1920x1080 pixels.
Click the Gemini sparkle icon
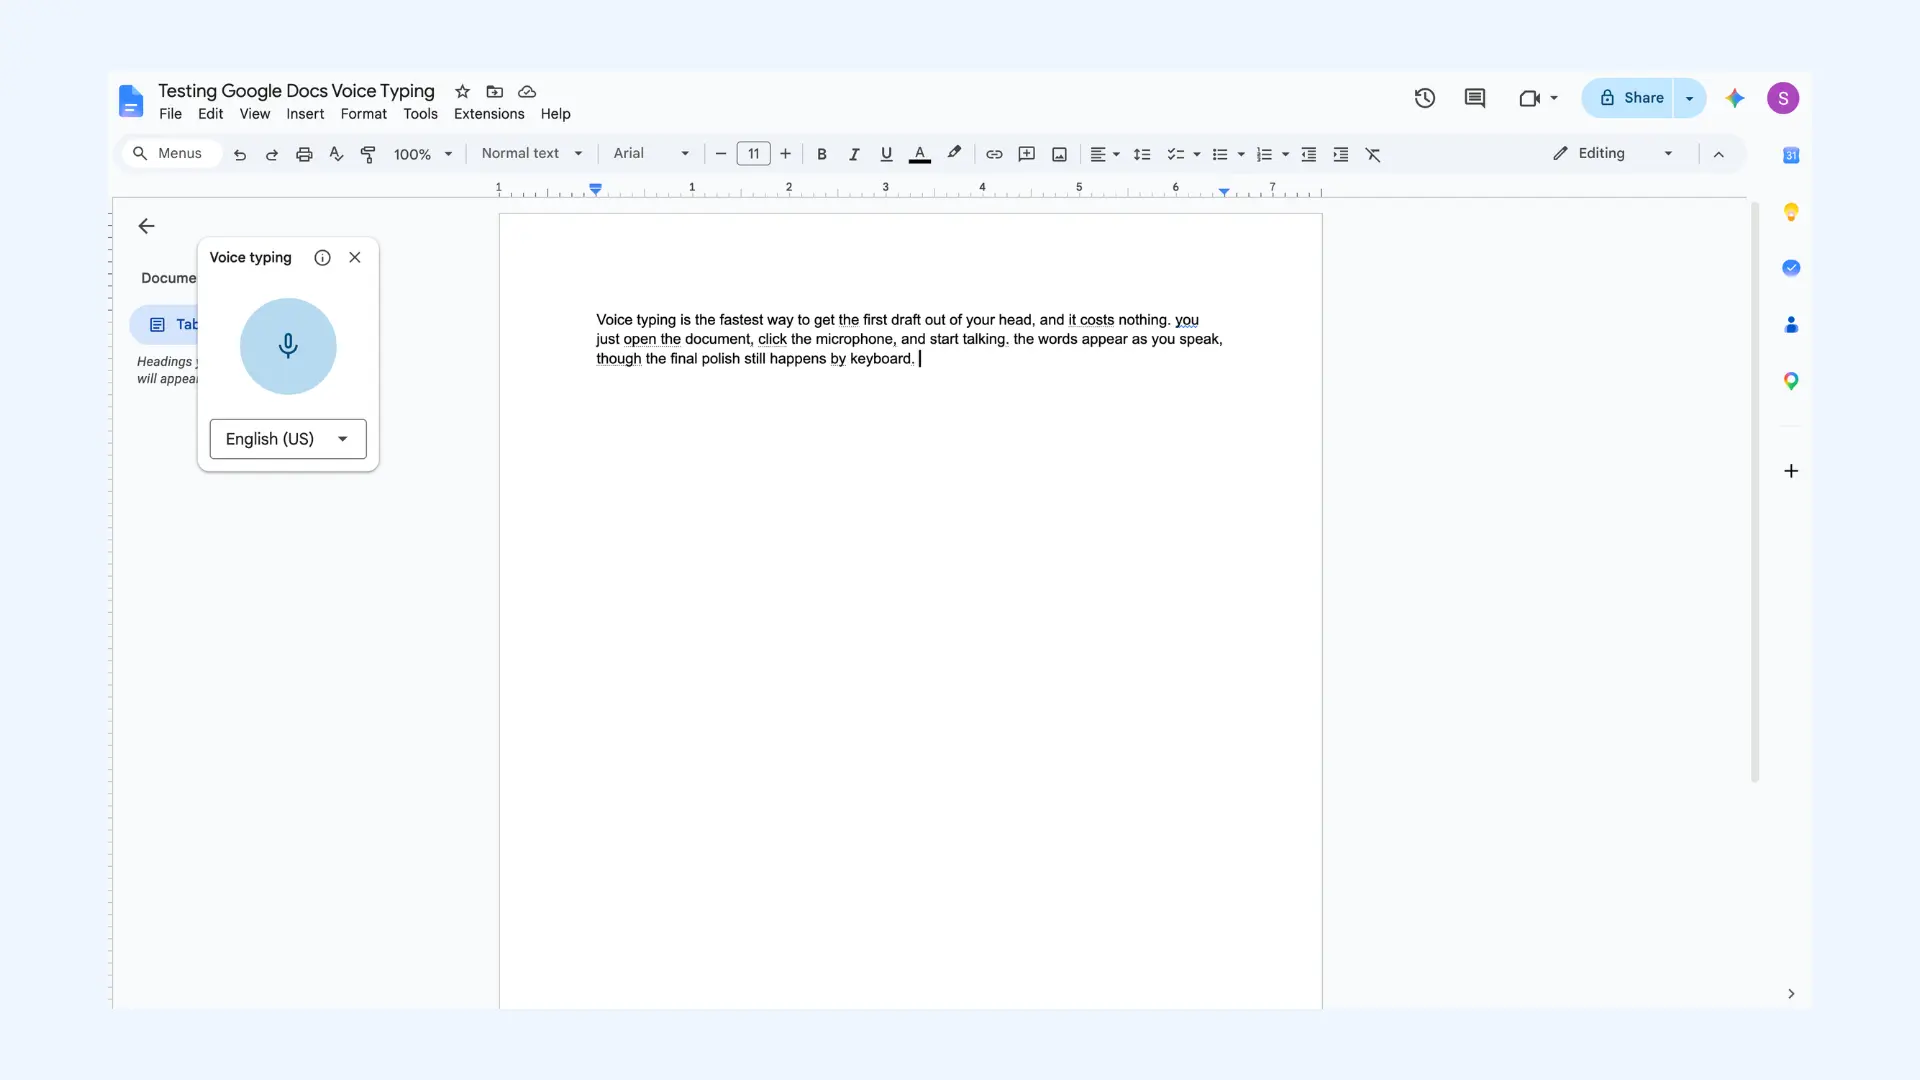pos(1735,98)
